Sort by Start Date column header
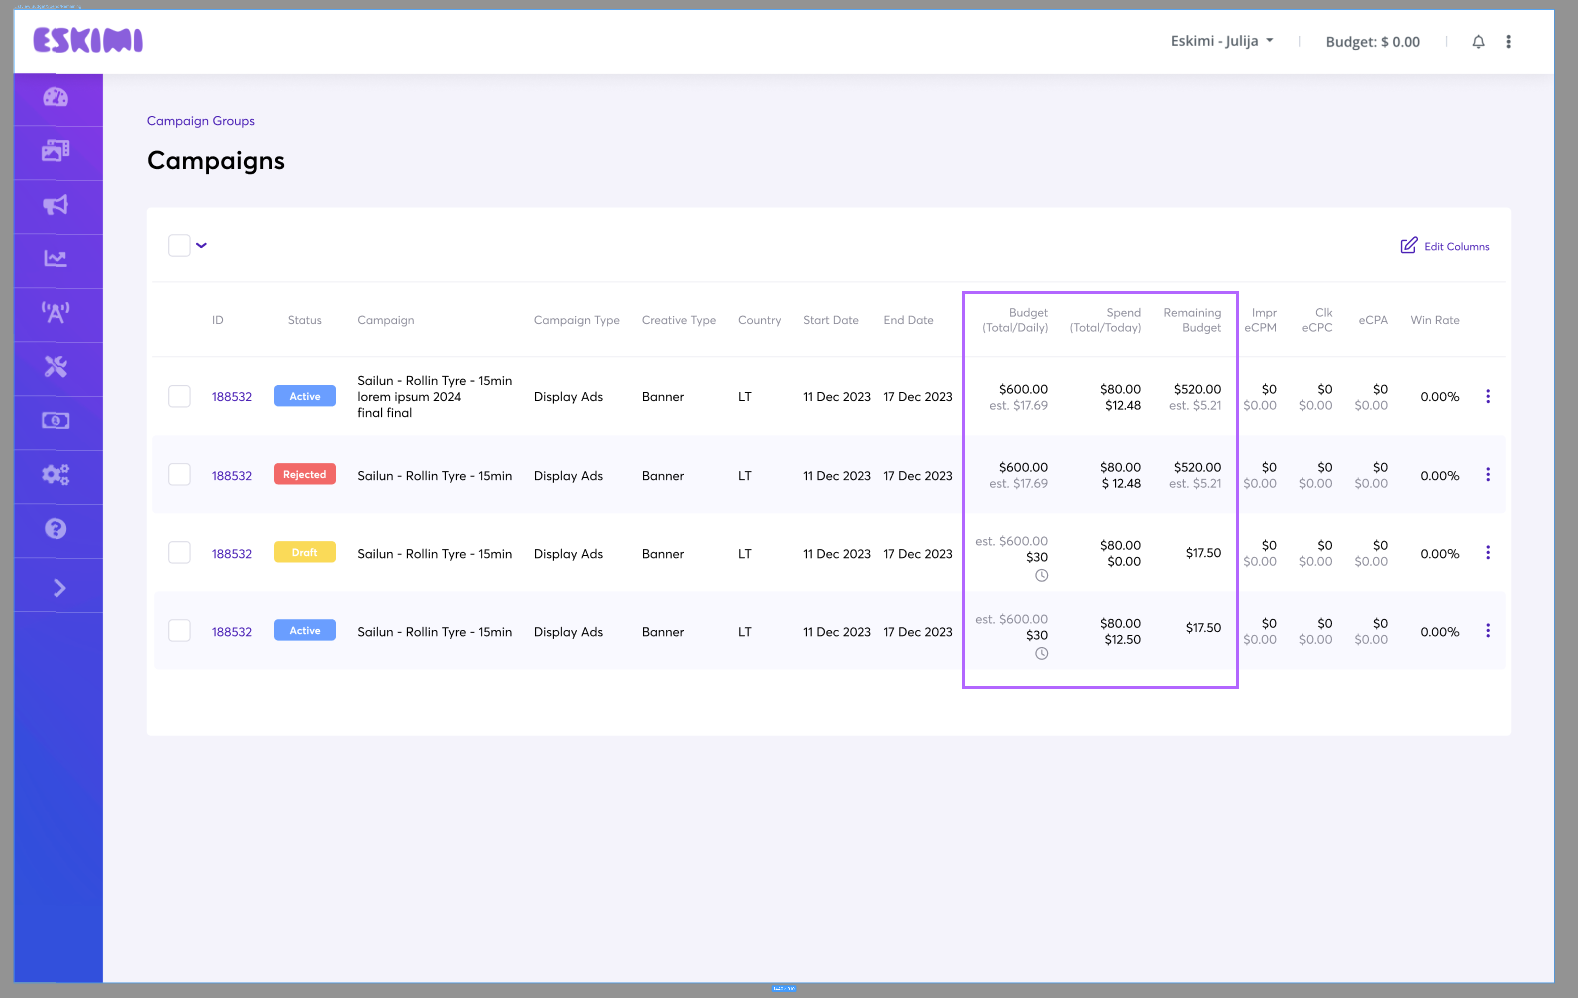Screen dimensions: 1578x998 [831, 320]
